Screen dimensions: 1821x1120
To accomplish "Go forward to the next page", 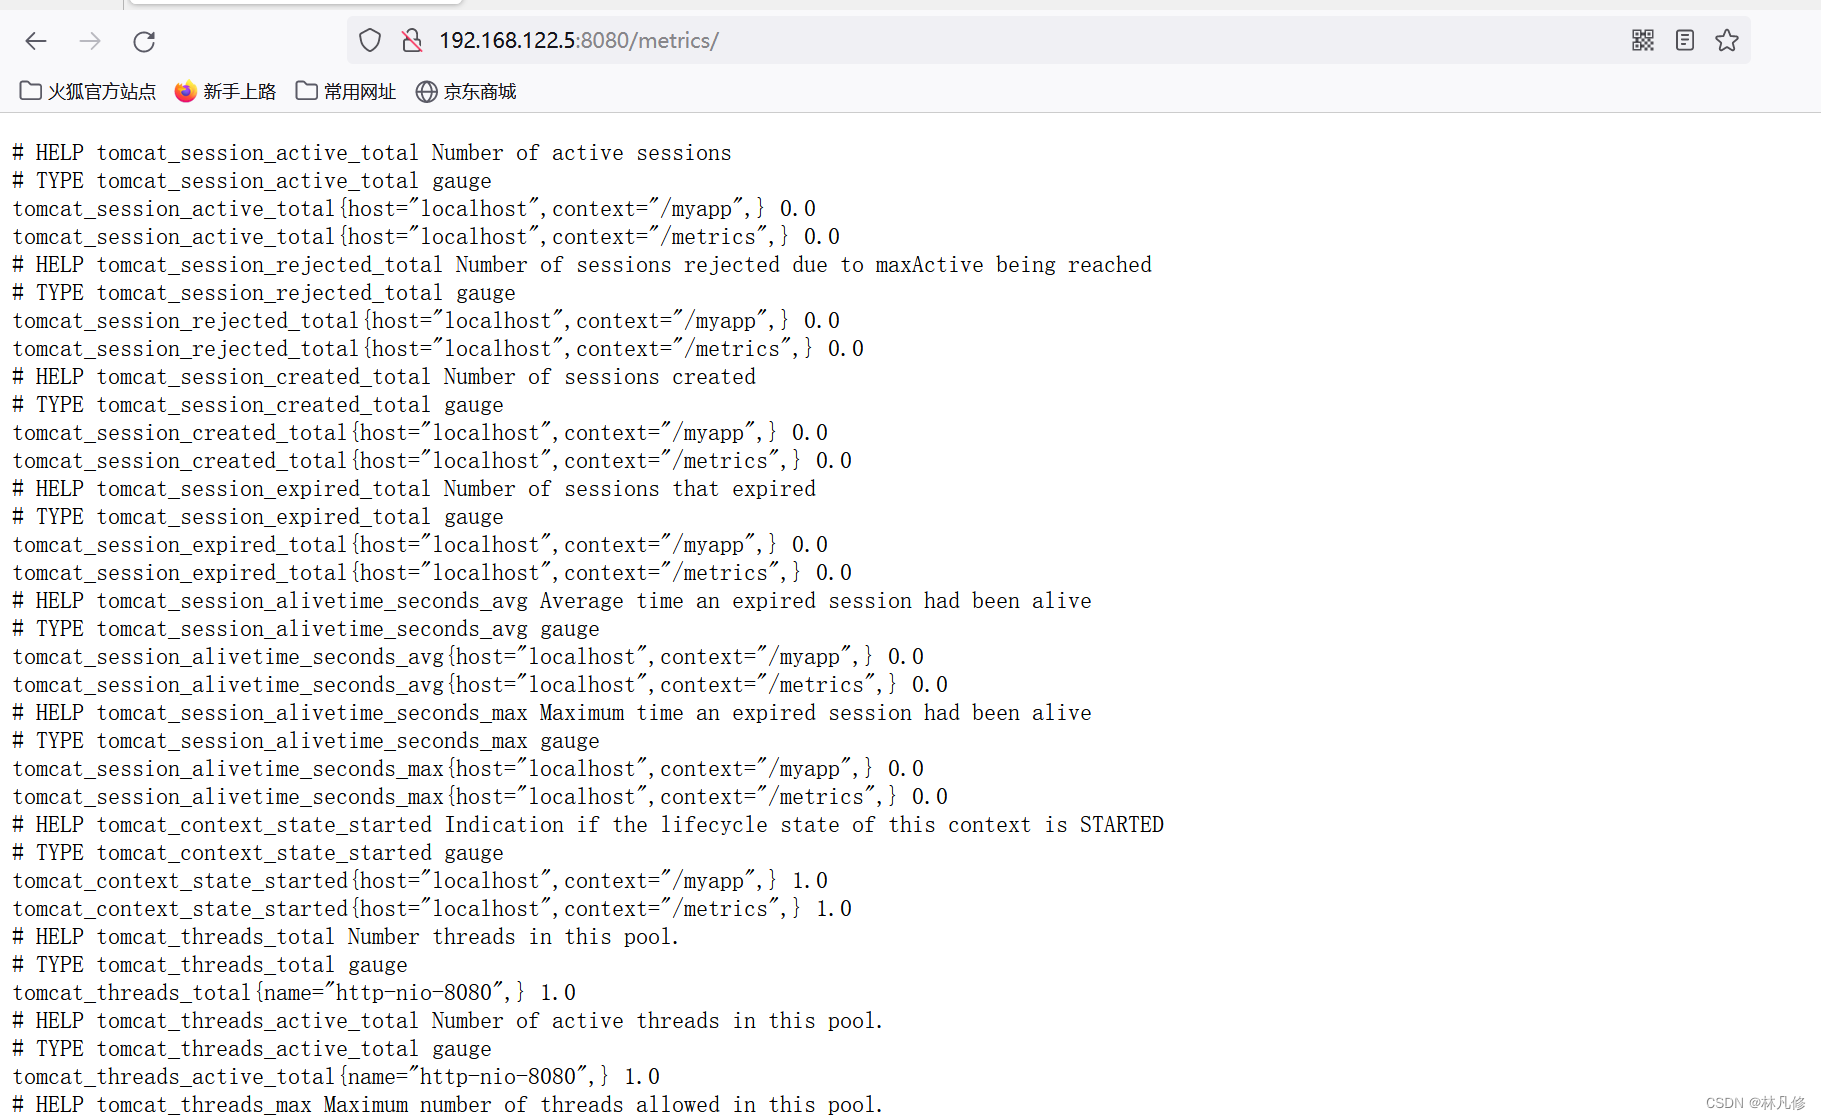I will pos(90,41).
